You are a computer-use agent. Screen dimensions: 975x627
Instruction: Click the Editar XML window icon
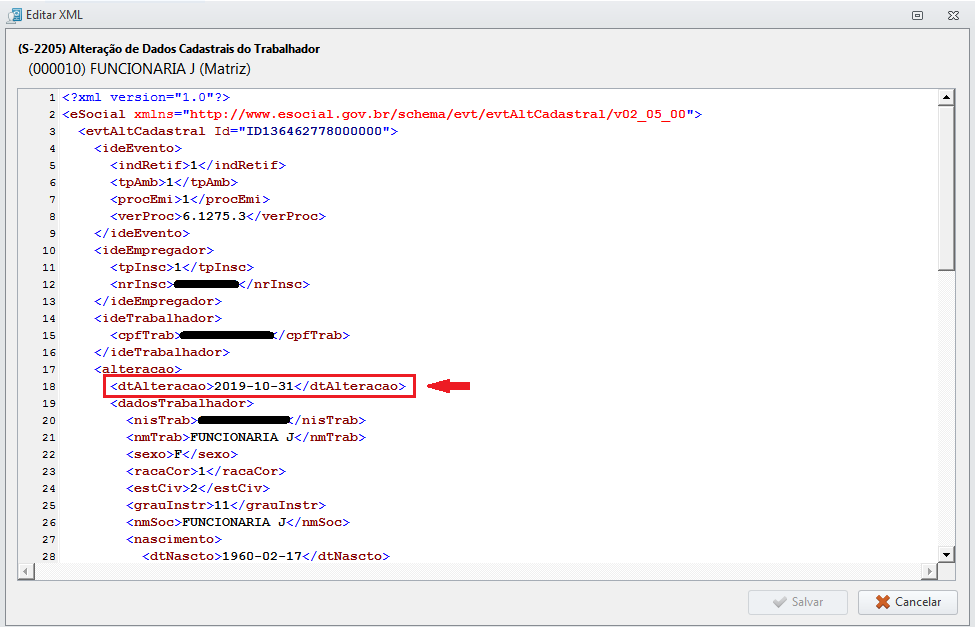click(x=14, y=16)
